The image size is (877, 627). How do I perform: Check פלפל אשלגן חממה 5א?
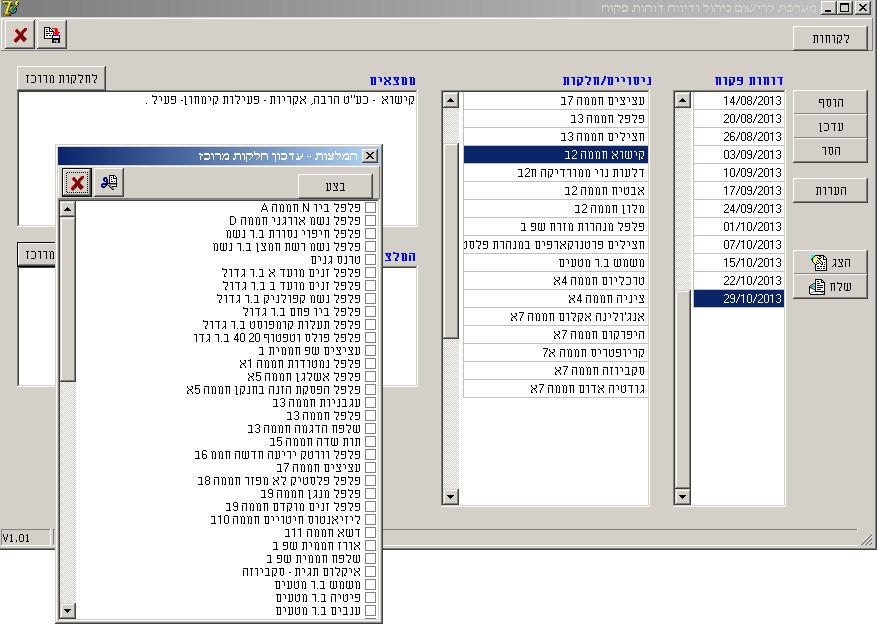point(370,376)
